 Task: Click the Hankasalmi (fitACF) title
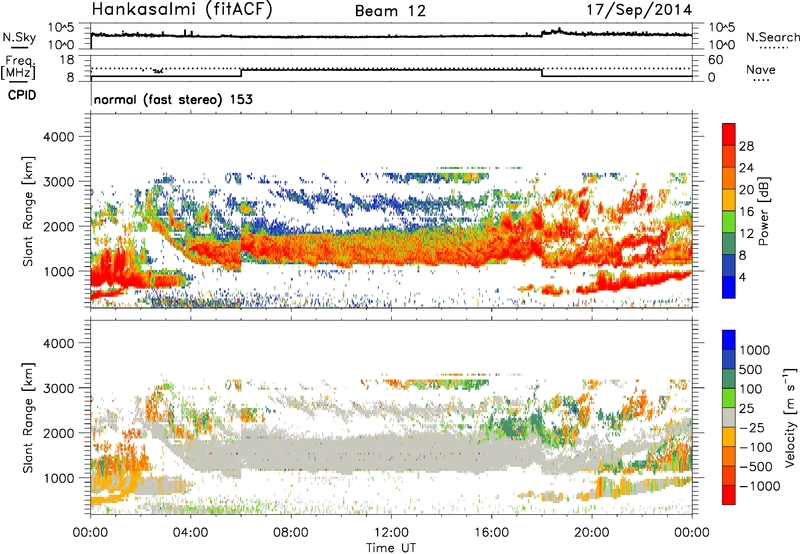coord(182,10)
